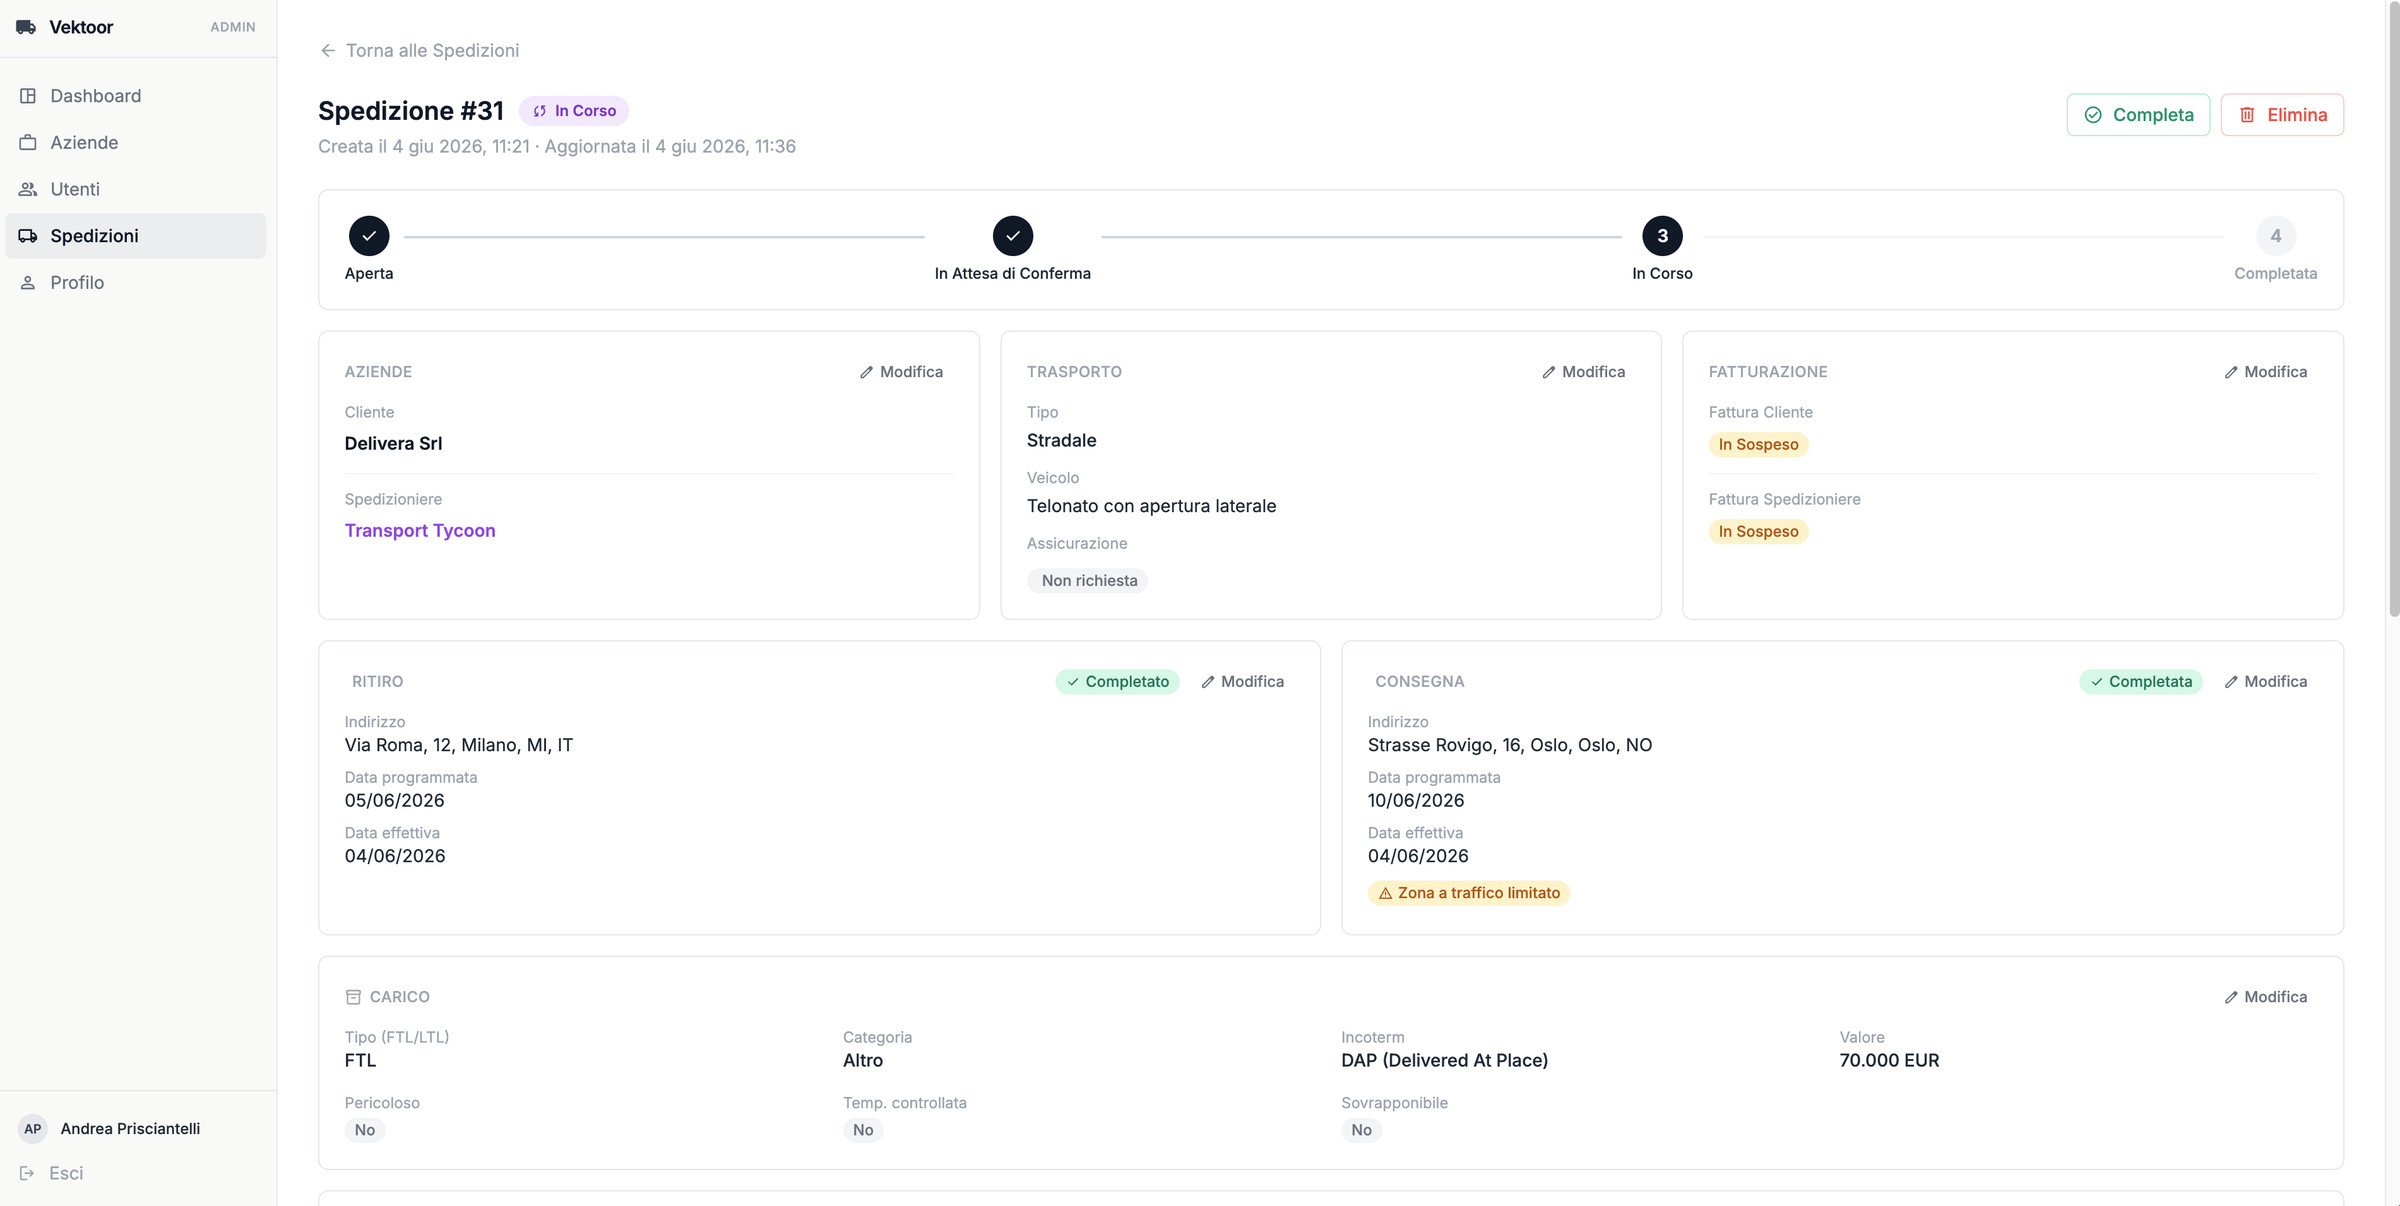Click the checkmark icon on Completa button
Screen dimensions: 2400x1206
point(2093,115)
